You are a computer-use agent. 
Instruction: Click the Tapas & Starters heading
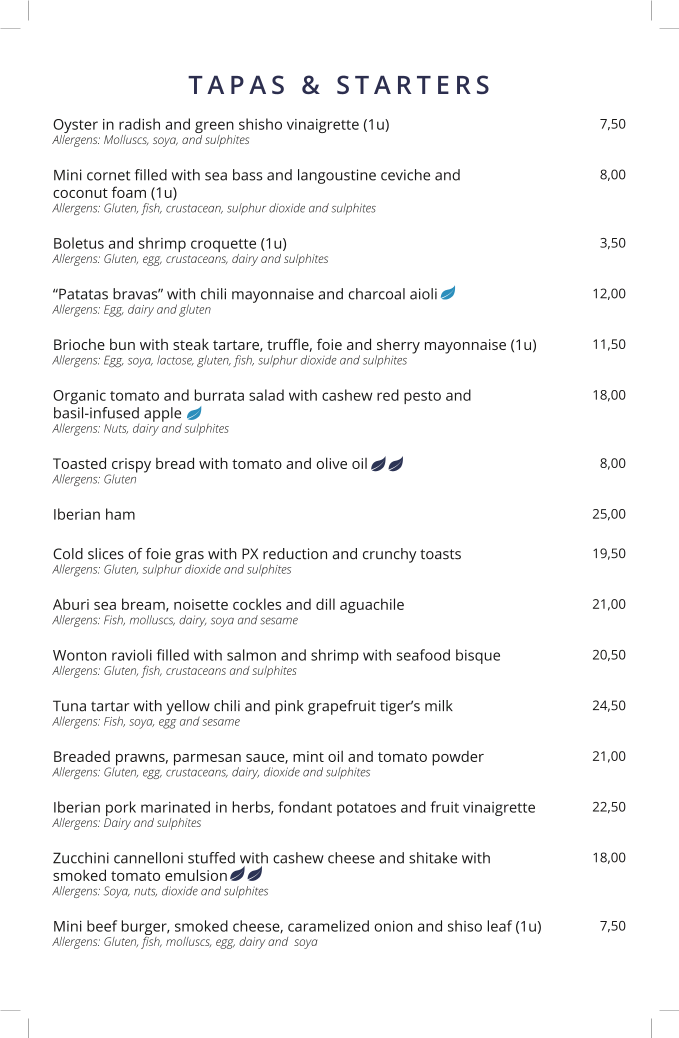[340, 85]
